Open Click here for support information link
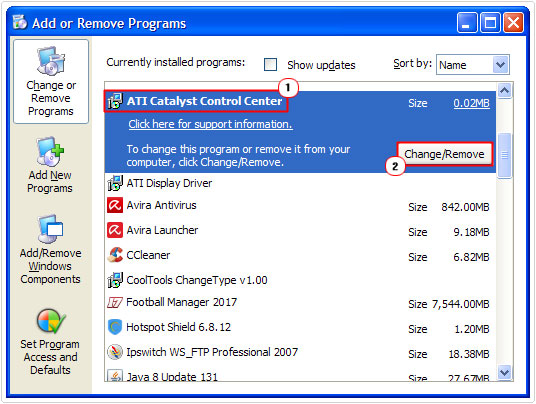The image size is (536, 404). coord(210,124)
